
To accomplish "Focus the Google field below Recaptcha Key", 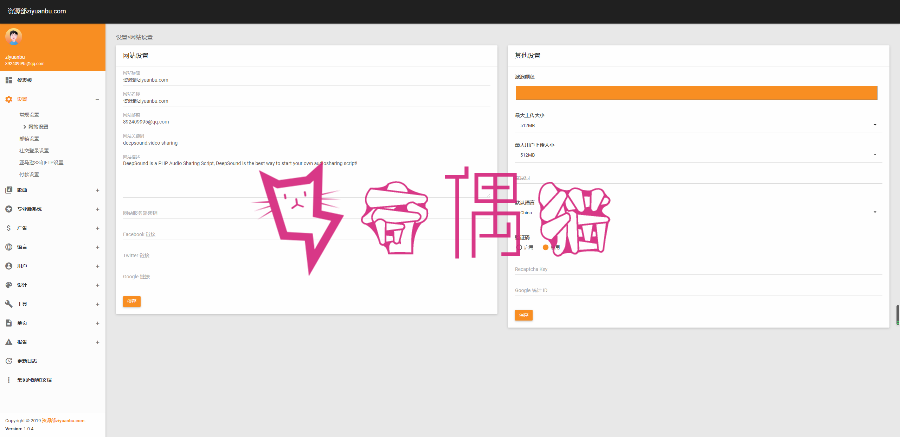I will point(698,290).
